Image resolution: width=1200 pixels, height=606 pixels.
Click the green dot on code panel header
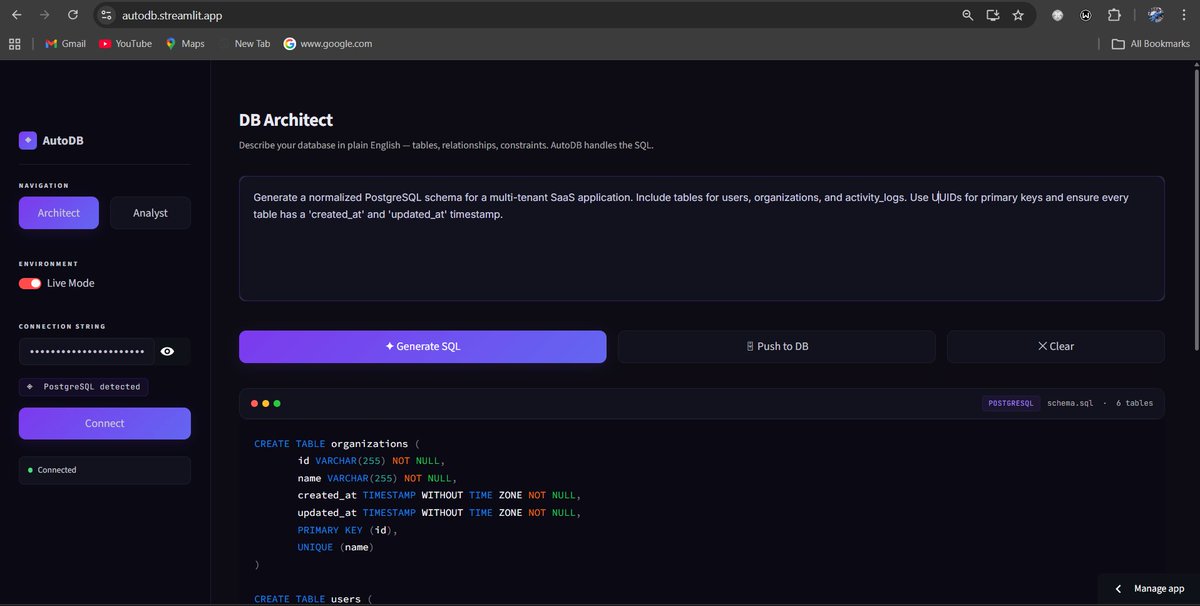[x=277, y=403]
